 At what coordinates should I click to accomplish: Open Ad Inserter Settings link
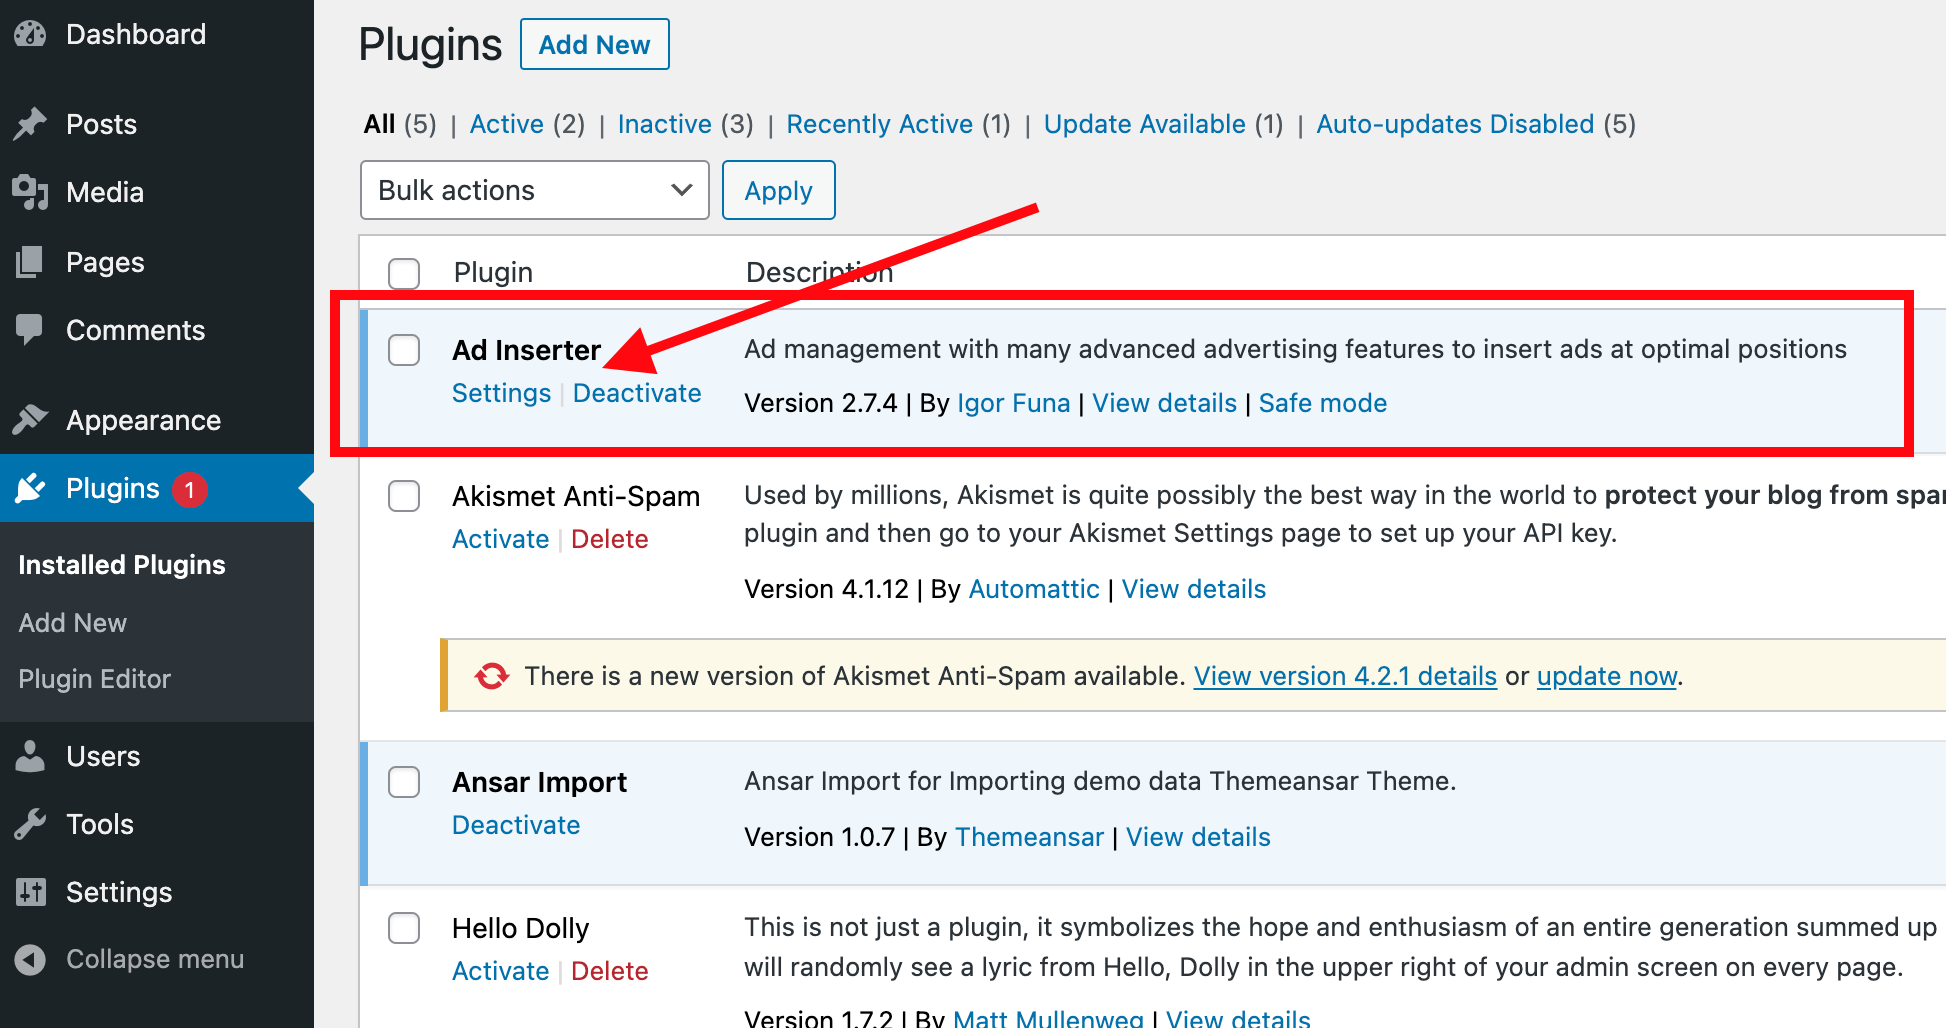point(501,393)
